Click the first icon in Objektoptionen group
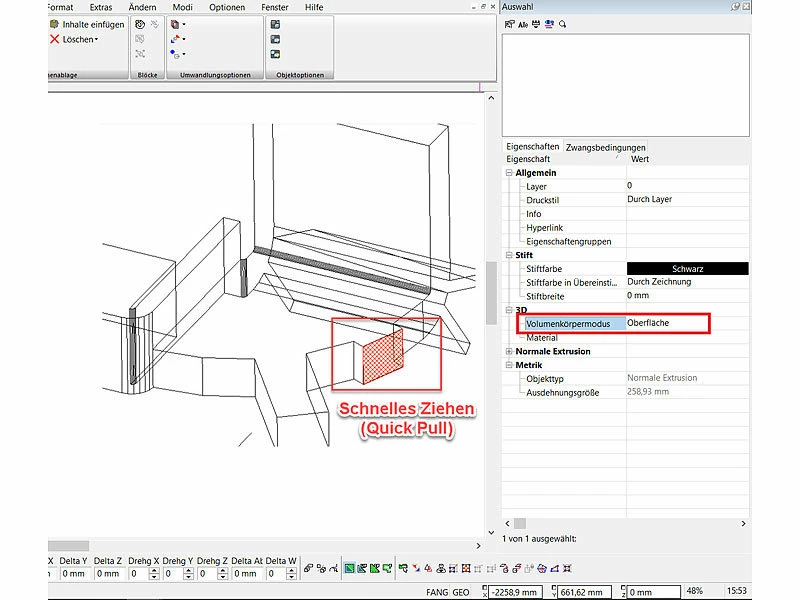The height and width of the screenshot is (600, 800). pyautogui.click(x=275, y=24)
